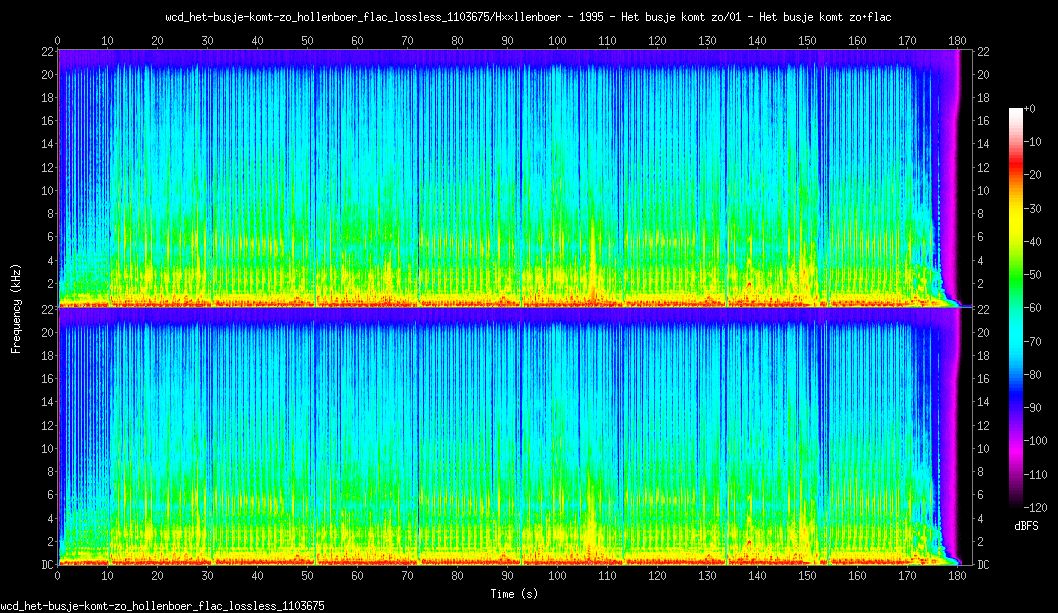Click the '-60' value on the dBFS scale
This screenshot has width=1058, height=613.
(x=1033, y=308)
